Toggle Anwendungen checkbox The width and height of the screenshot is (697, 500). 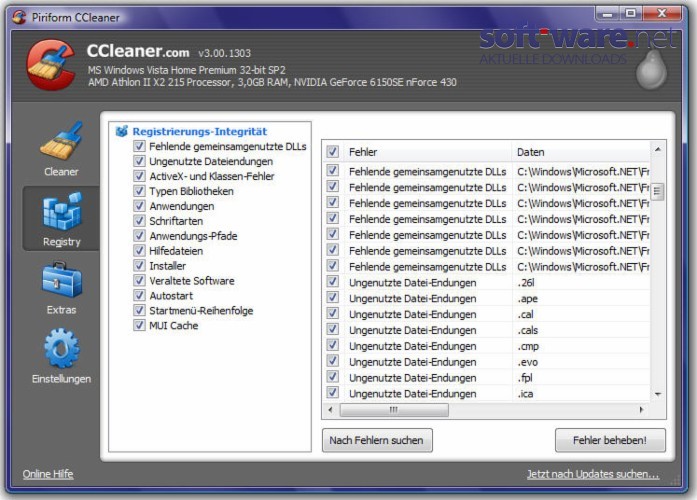click(x=139, y=206)
